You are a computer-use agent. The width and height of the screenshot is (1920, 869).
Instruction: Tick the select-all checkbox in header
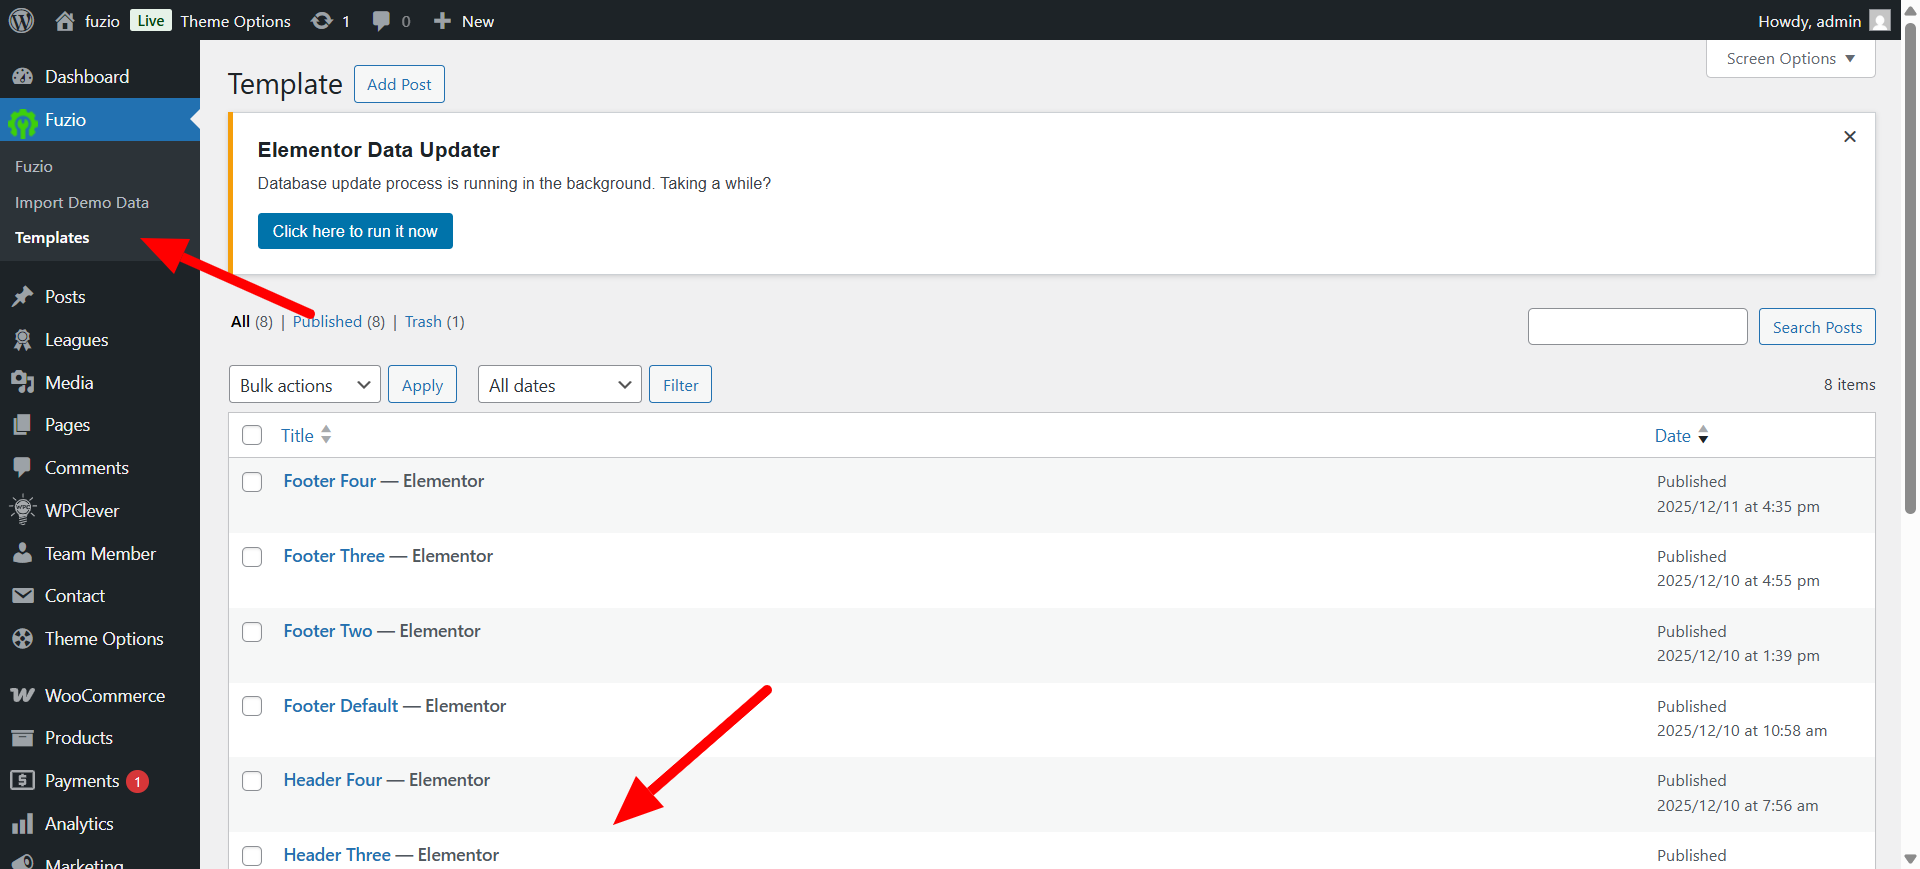pos(252,435)
